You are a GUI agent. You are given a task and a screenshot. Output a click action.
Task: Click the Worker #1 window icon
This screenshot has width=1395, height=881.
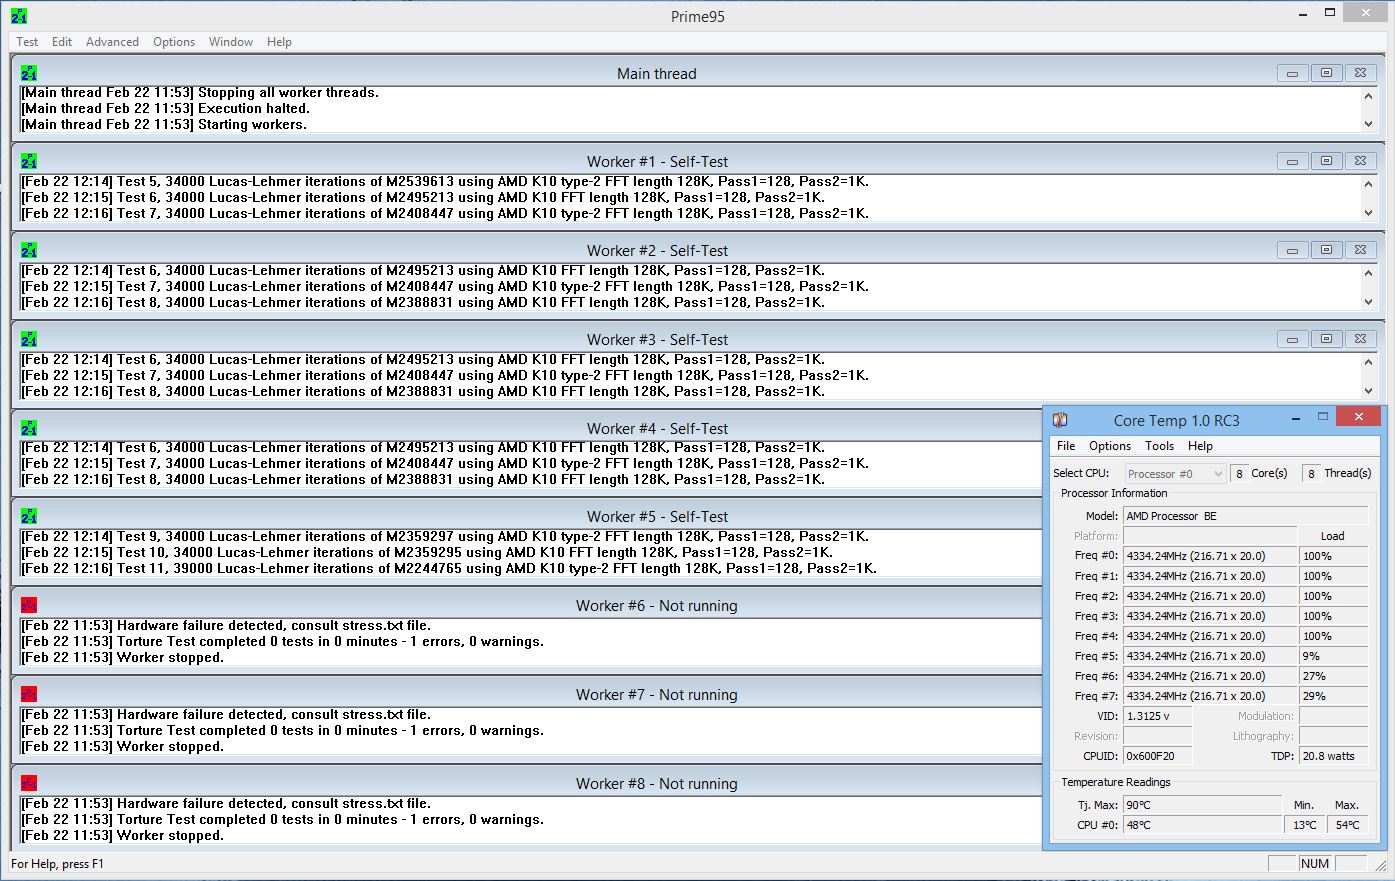(x=29, y=161)
